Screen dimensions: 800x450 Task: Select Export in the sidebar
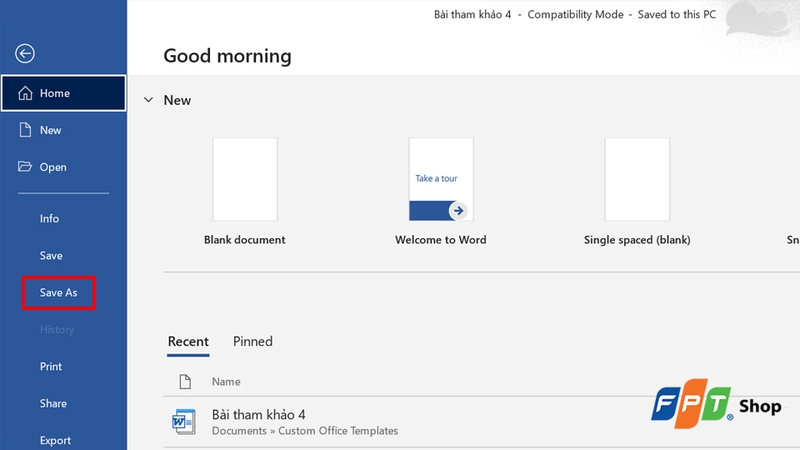click(x=55, y=440)
